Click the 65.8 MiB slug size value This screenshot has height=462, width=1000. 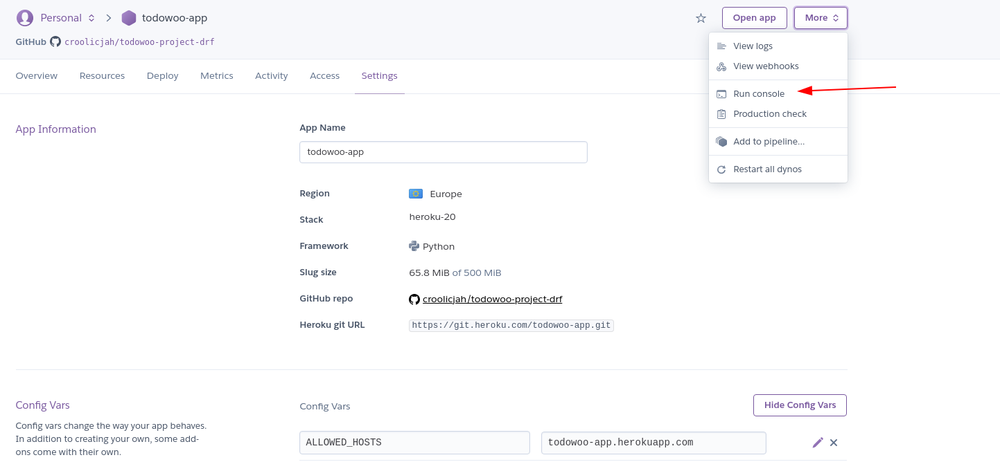click(429, 273)
